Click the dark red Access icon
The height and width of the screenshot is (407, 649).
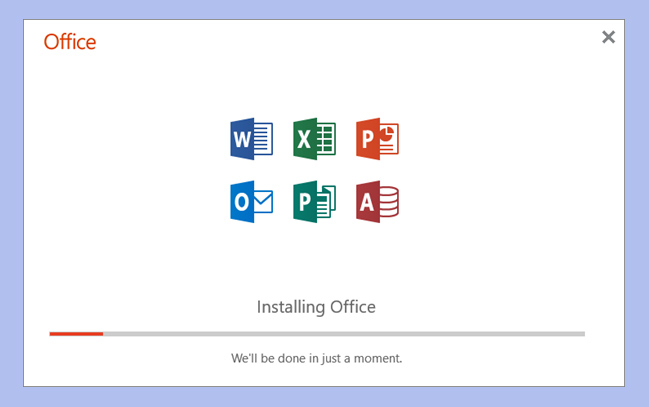(x=377, y=202)
